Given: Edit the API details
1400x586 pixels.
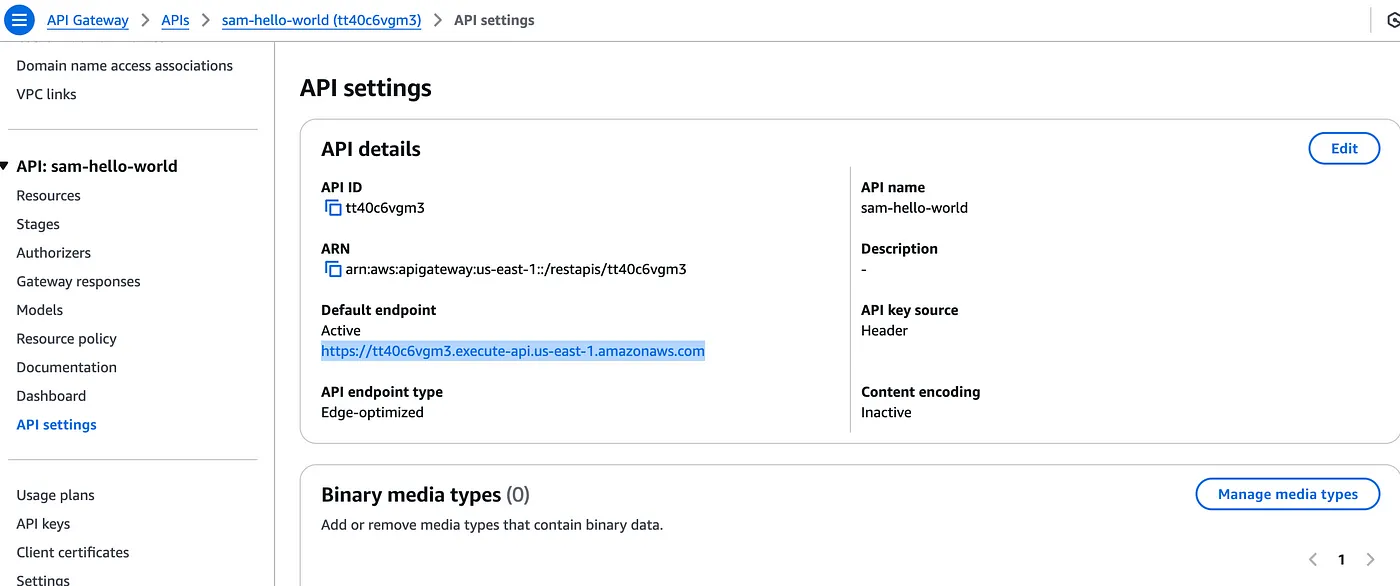Looking at the screenshot, I should (x=1344, y=149).
